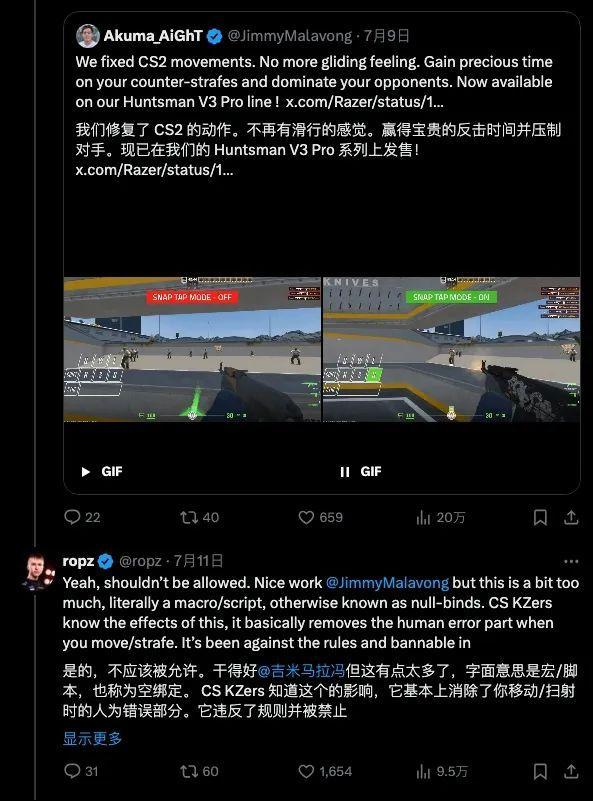Image resolution: width=593 pixels, height=801 pixels.
Task: Reply to ropz's tweet with 31 replies
Action: (81, 771)
